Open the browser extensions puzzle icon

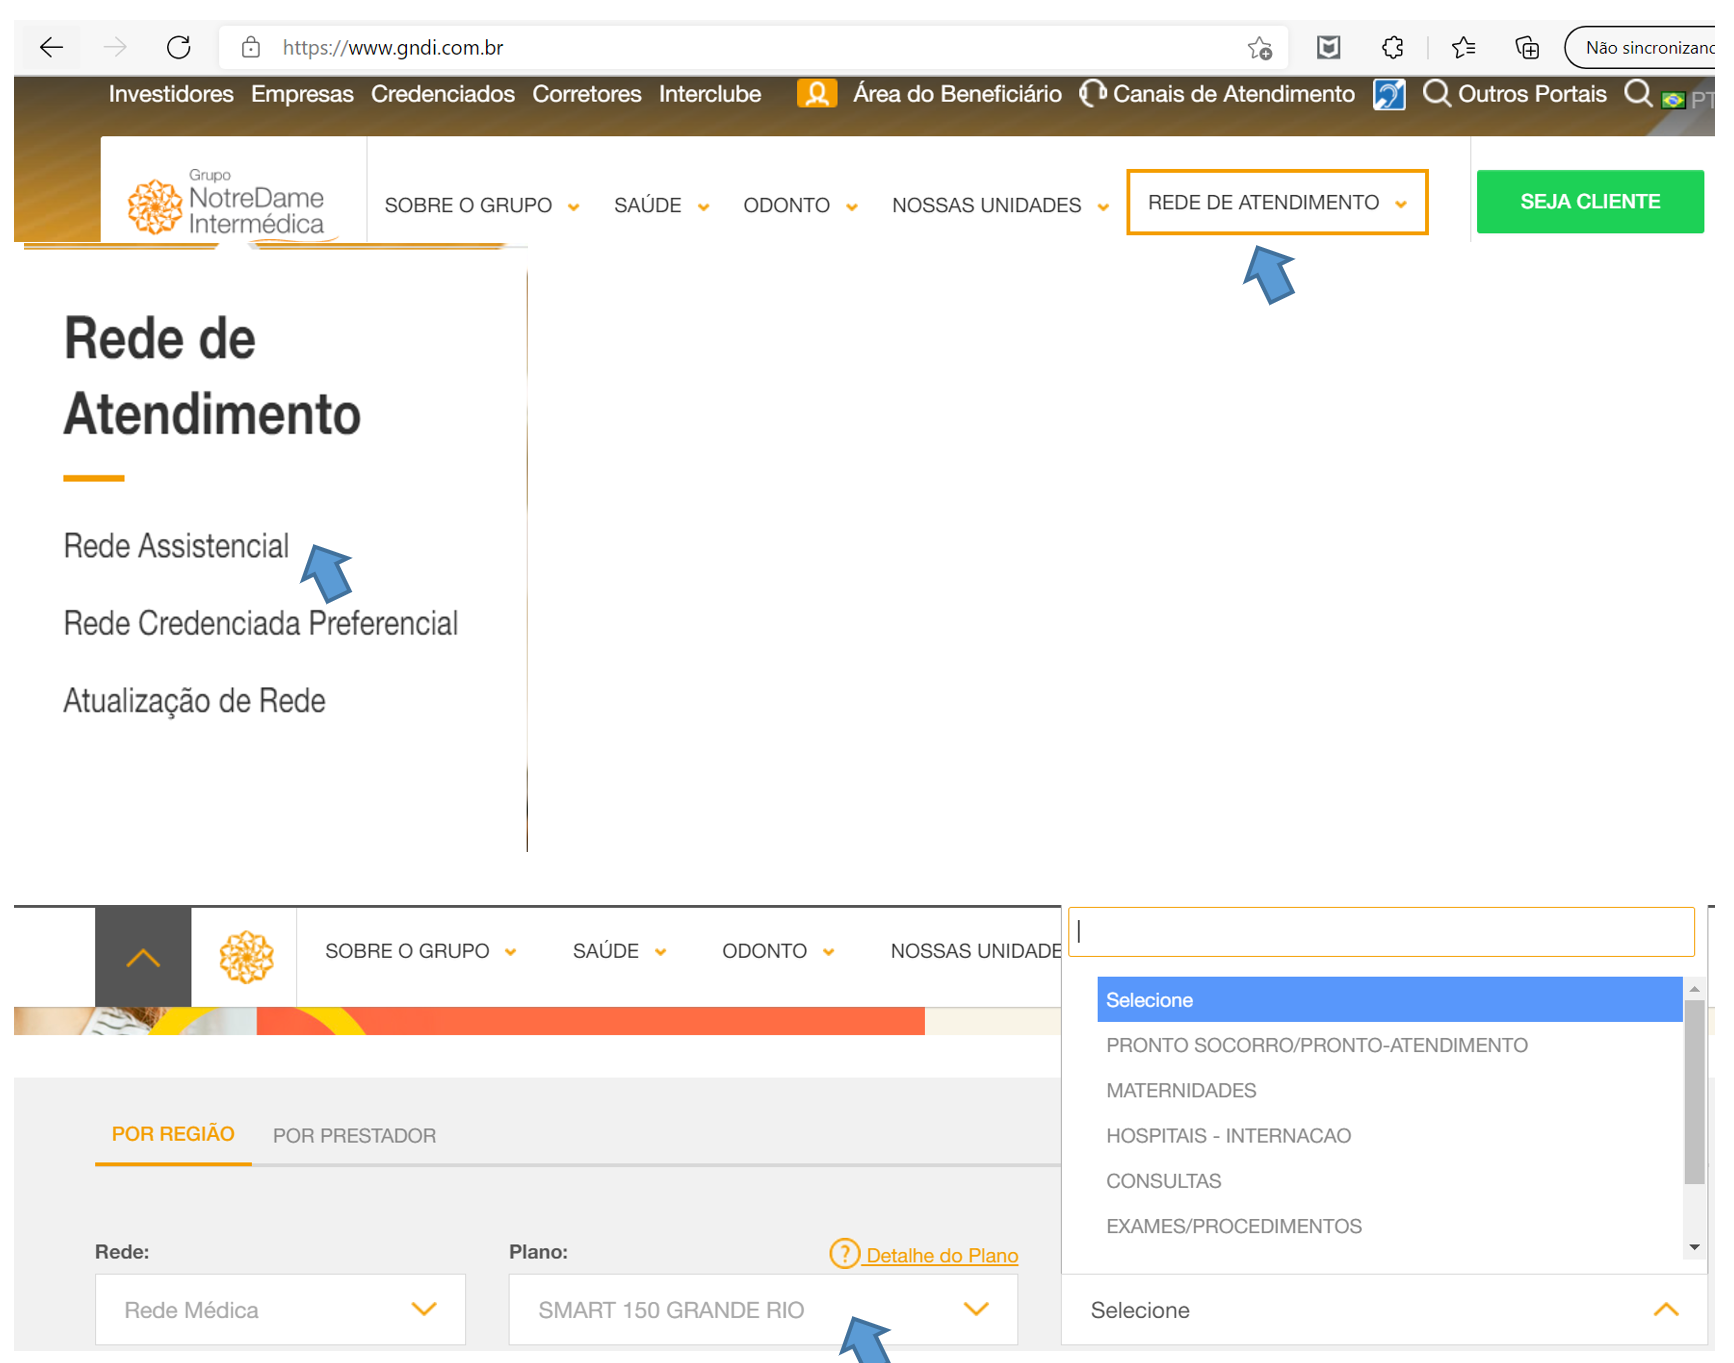[x=1392, y=47]
